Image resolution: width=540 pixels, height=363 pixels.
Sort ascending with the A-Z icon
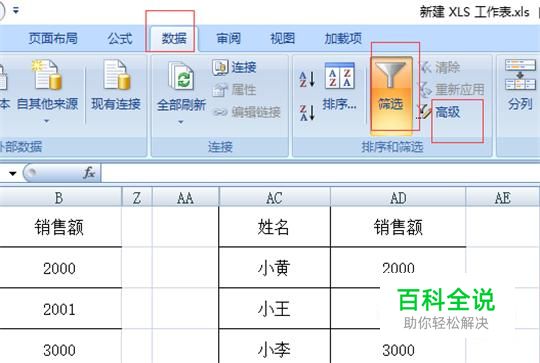point(307,79)
